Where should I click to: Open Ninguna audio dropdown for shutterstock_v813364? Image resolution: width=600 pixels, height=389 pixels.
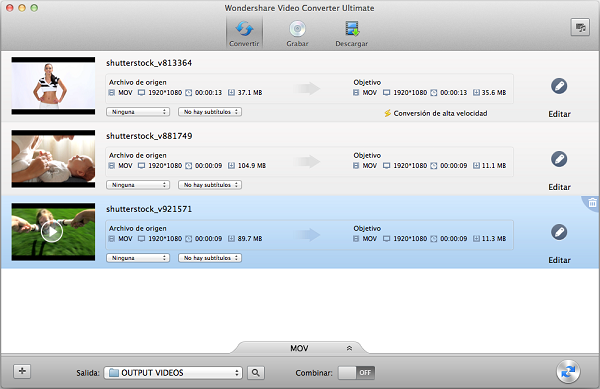pos(138,112)
